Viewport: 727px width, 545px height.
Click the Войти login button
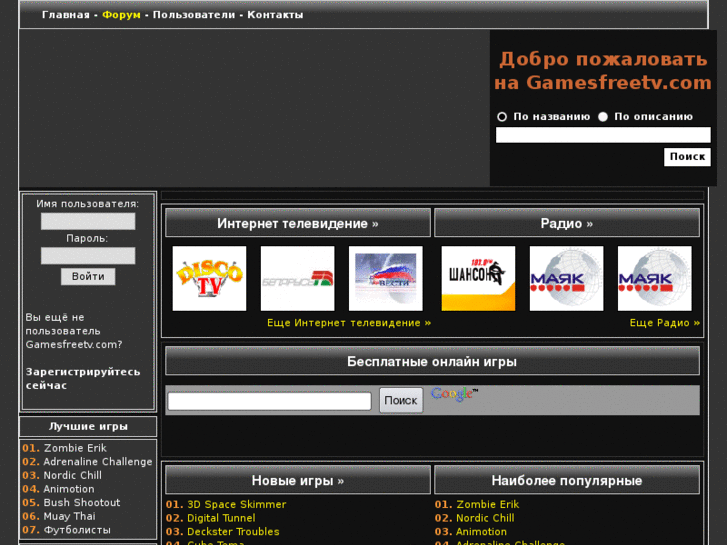[x=88, y=276]
